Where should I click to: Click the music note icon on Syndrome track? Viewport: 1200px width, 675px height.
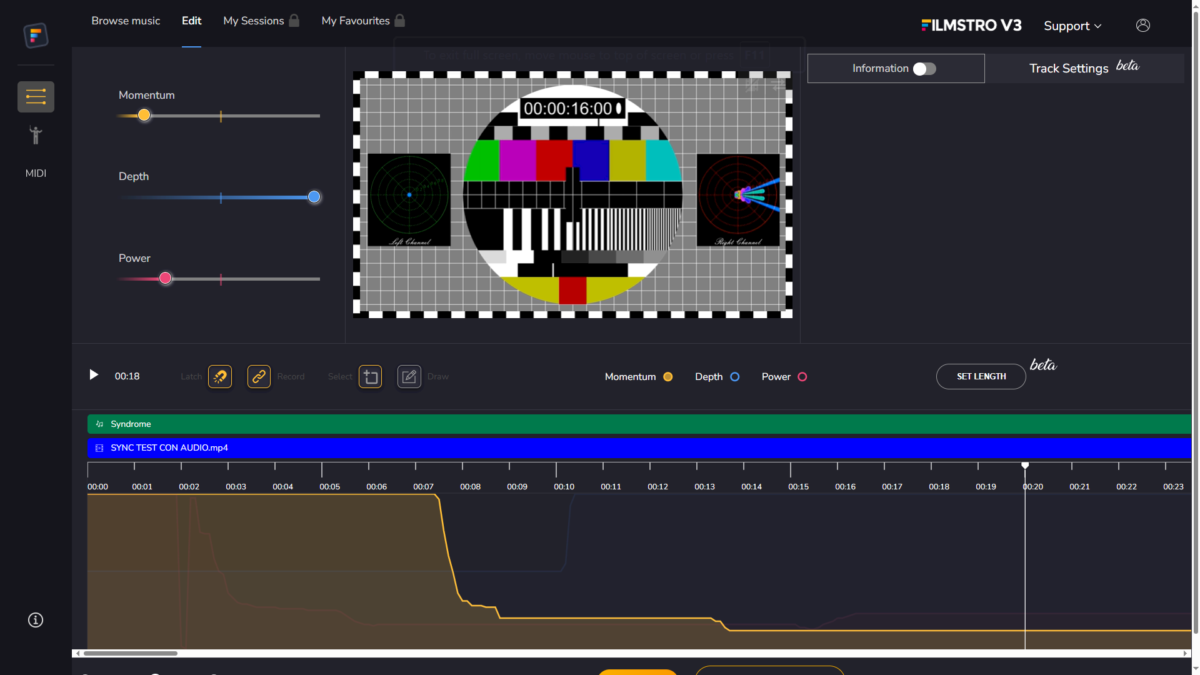coord(99,424)
